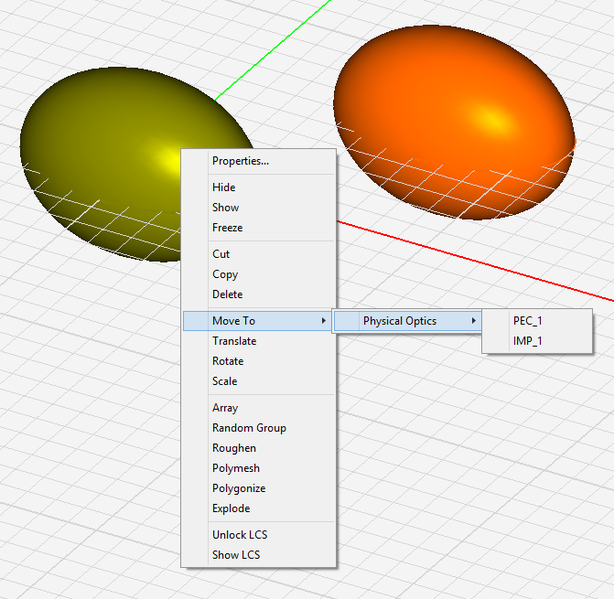Choose Translate from the context menu

[234, 341]
